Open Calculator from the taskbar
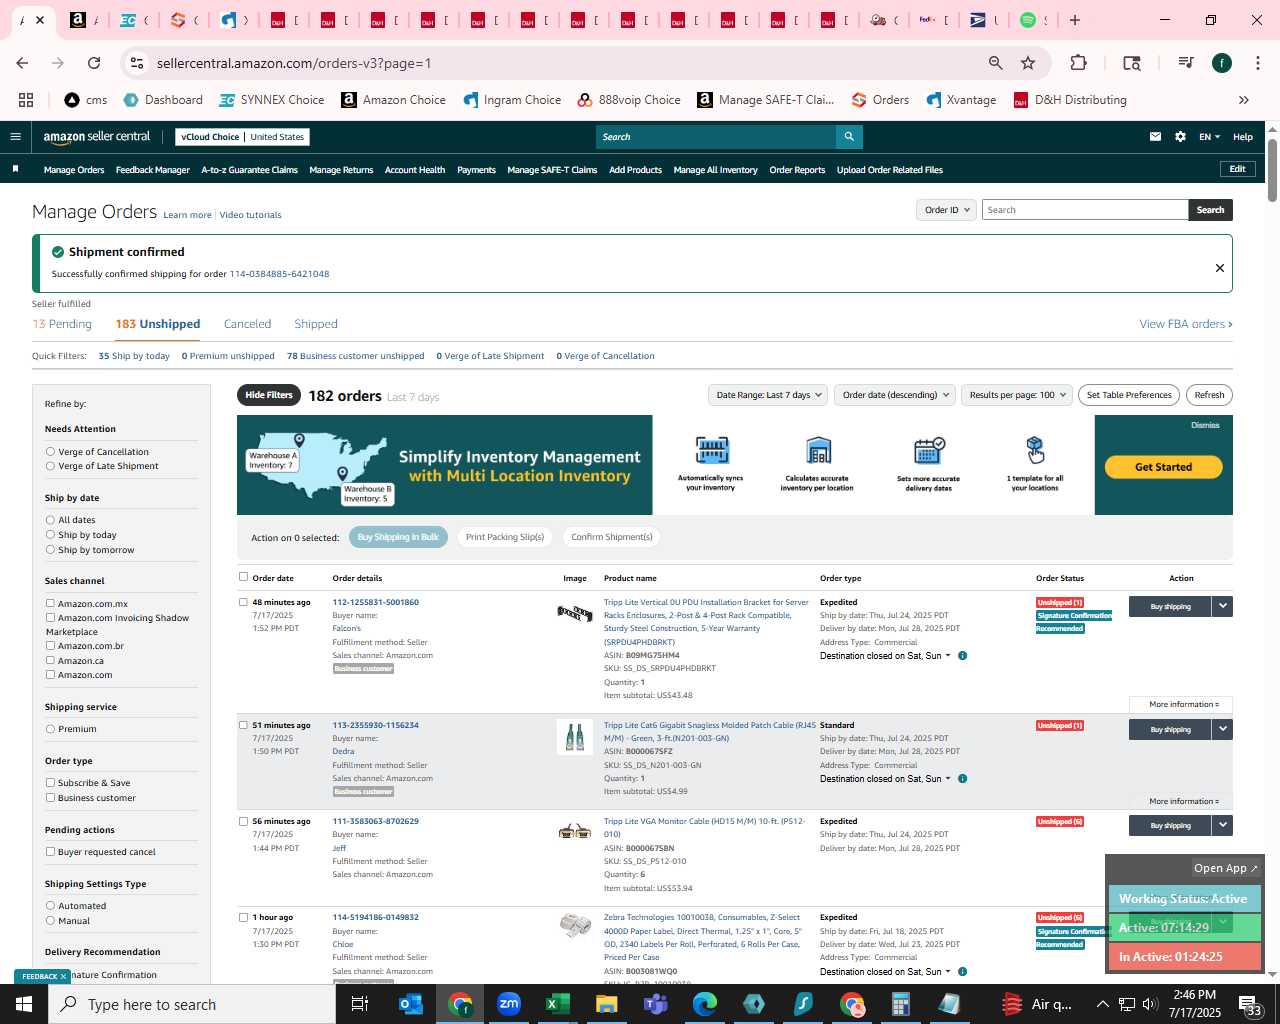Viewport: 1280px width, 1024px height. 901,1004
